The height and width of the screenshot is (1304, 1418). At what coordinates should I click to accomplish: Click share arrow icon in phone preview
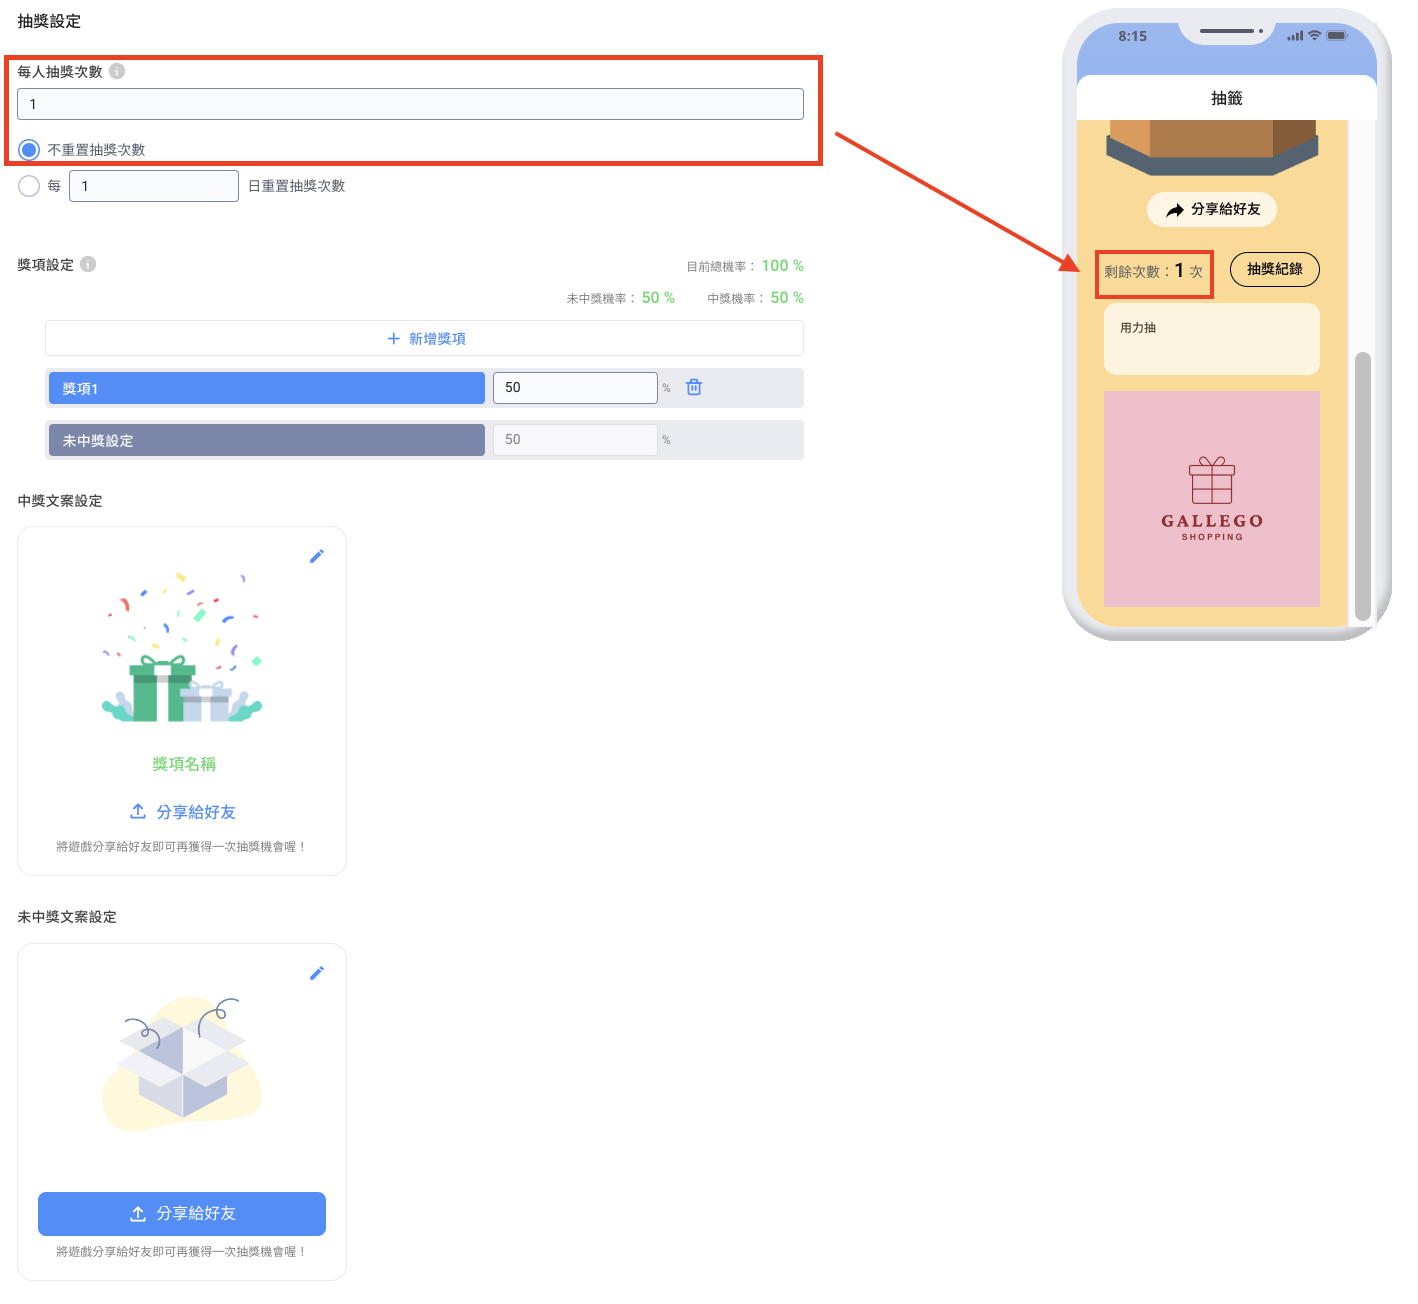pyautogui.click(x=1175, y=210)
